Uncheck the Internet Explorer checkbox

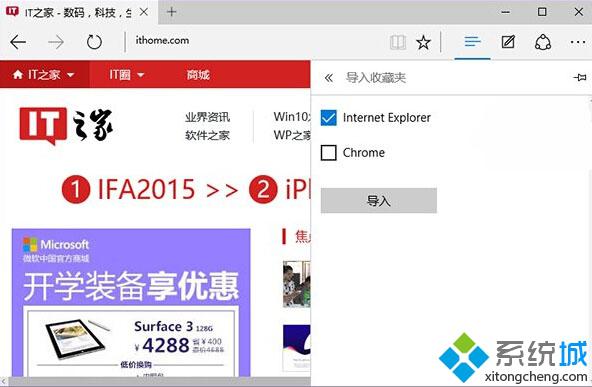click(x=328, y=118)
